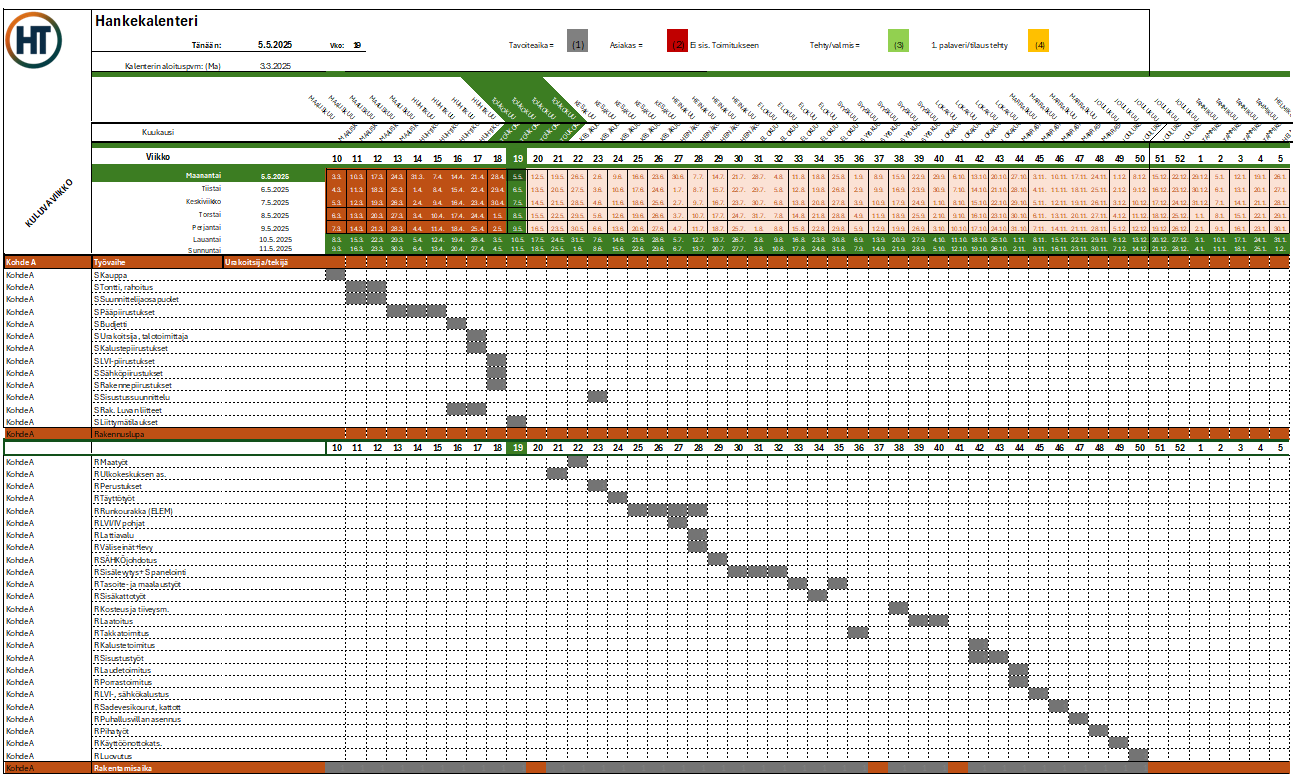Click the Torstai day label
The width and height of the screenshot is (1297, 777).
[210, 214]
